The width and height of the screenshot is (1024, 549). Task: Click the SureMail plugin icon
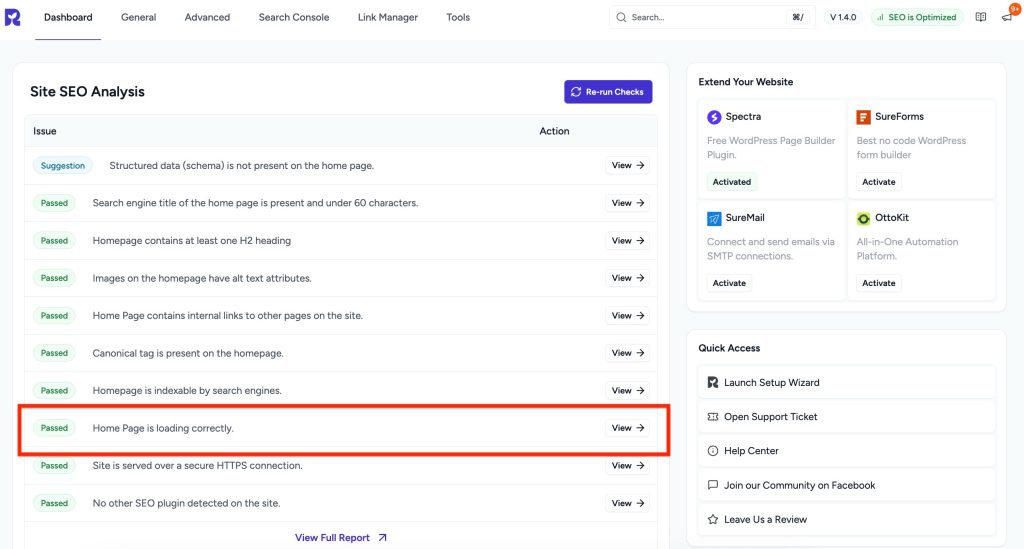point(714,218)
